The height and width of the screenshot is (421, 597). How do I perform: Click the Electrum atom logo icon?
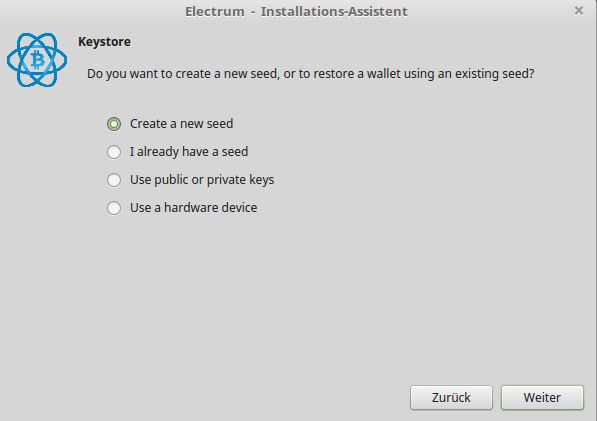point(37,60)
